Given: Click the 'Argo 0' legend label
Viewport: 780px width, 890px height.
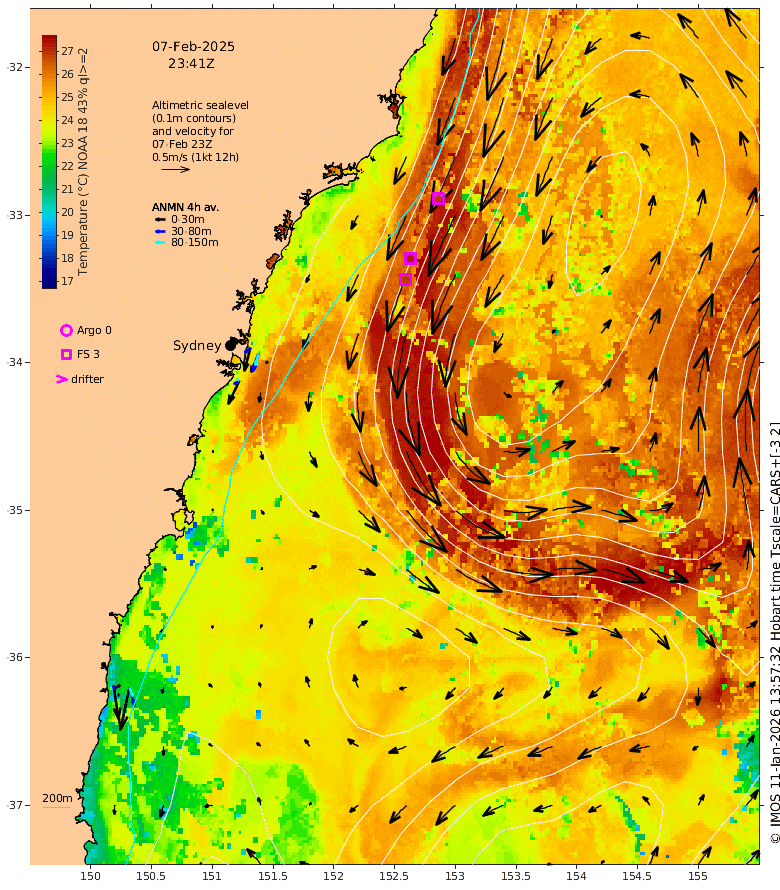Looking at the screenshot, I should pyautogui.click(x=94, y=330).
